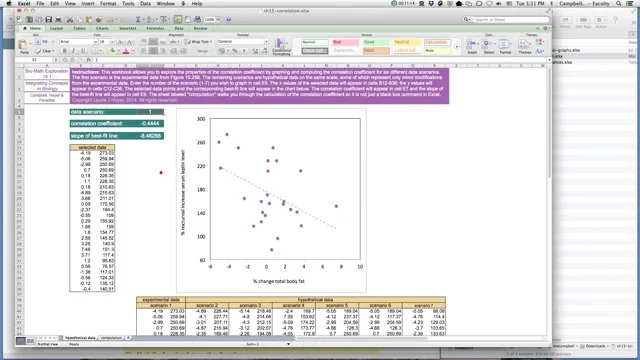Click the Conditional Formatting icon
Viewport: 640px width, 360px height.
281,47
